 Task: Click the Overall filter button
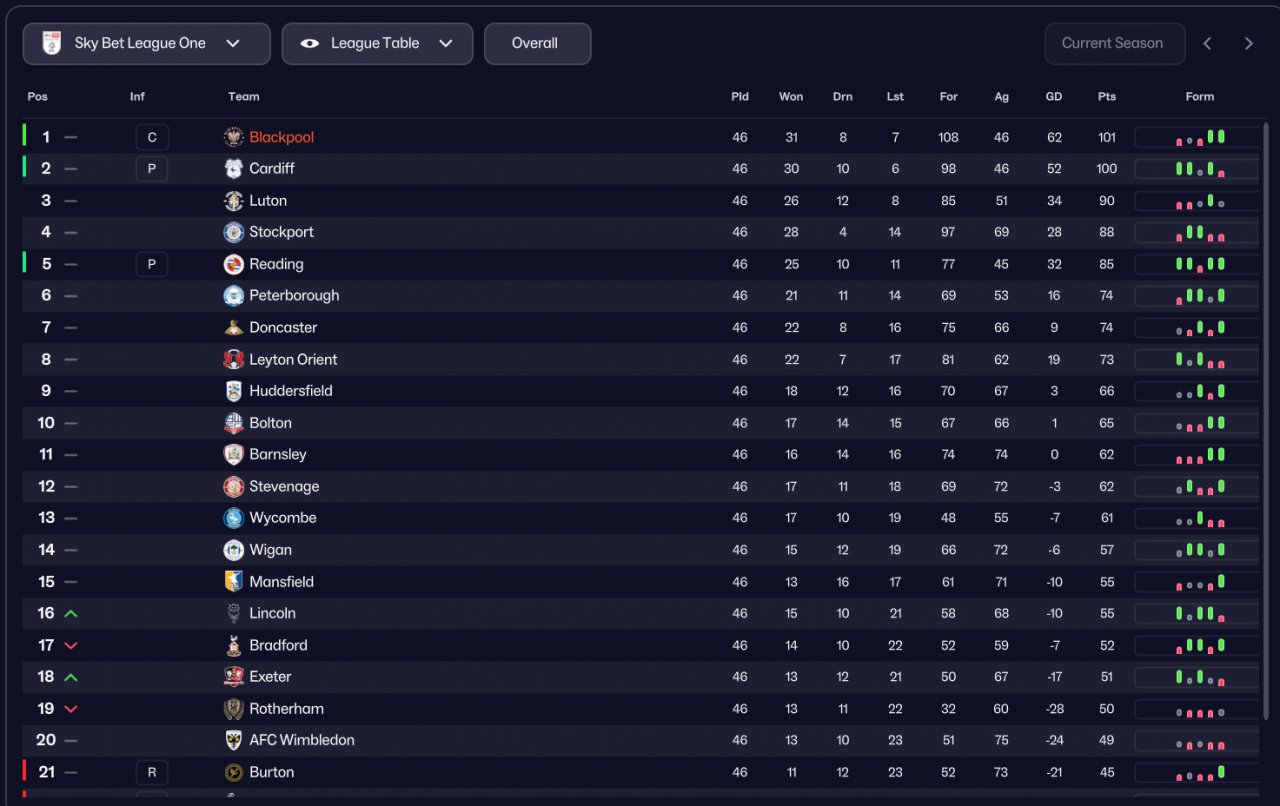click(x=537, y=44)
